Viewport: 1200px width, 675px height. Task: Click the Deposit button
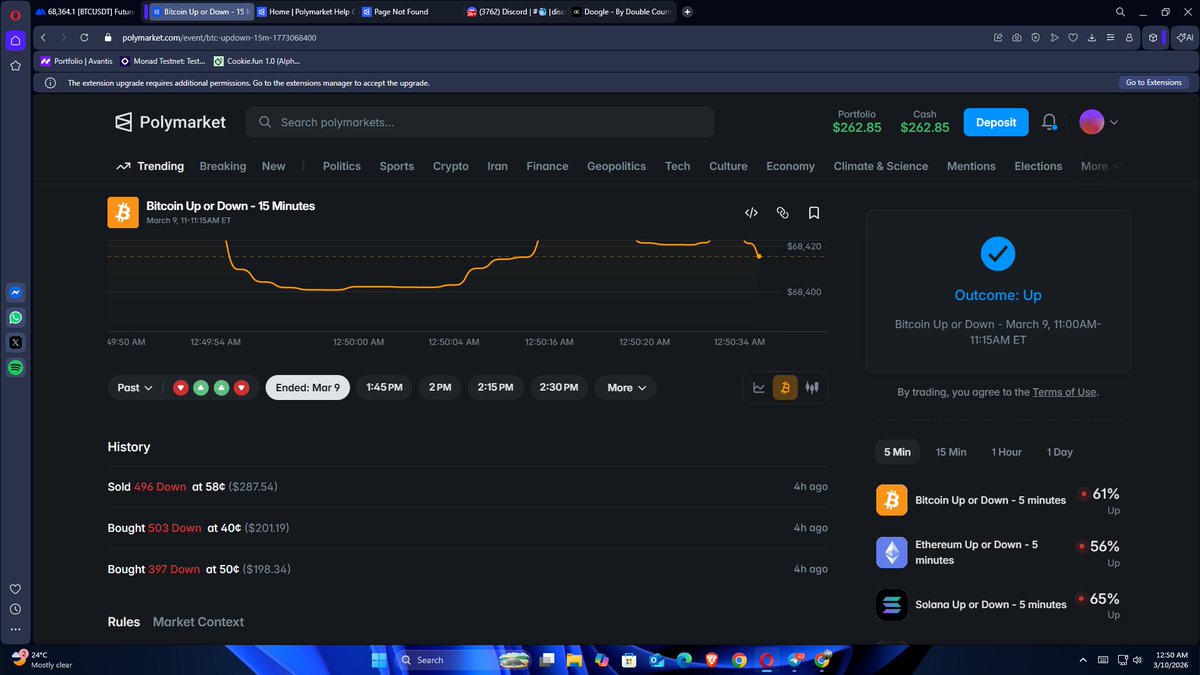(x=996, y=122)
